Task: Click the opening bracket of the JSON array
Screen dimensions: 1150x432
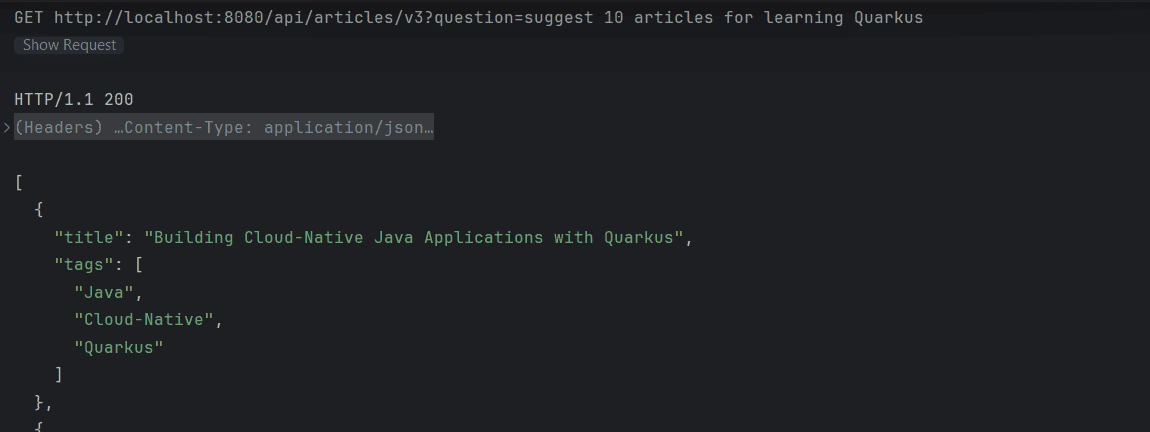Action: (19, 183)
